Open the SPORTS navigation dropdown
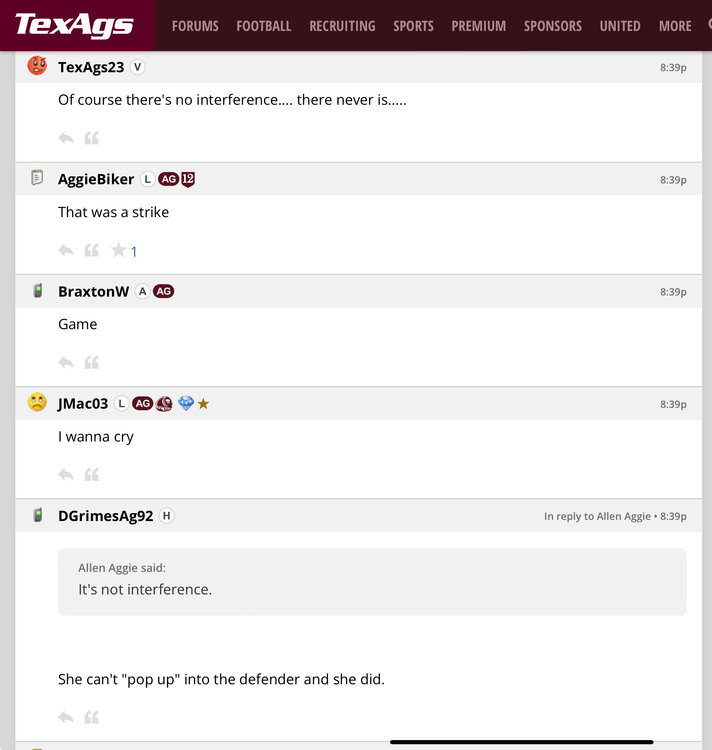This screenshot has width=712, height=750. point(413,26)
